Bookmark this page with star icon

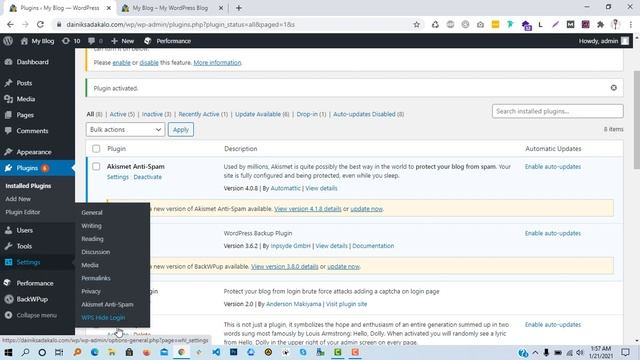point(416,24)
